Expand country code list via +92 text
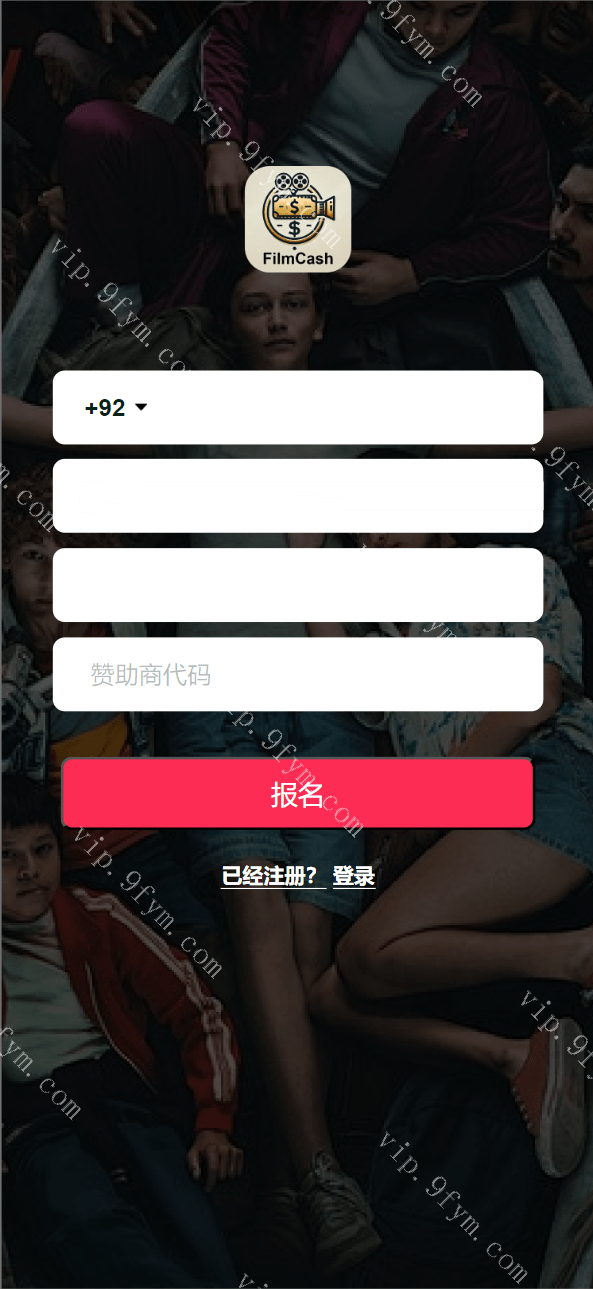The image size is (593, 1289). (x=105, y=408)
